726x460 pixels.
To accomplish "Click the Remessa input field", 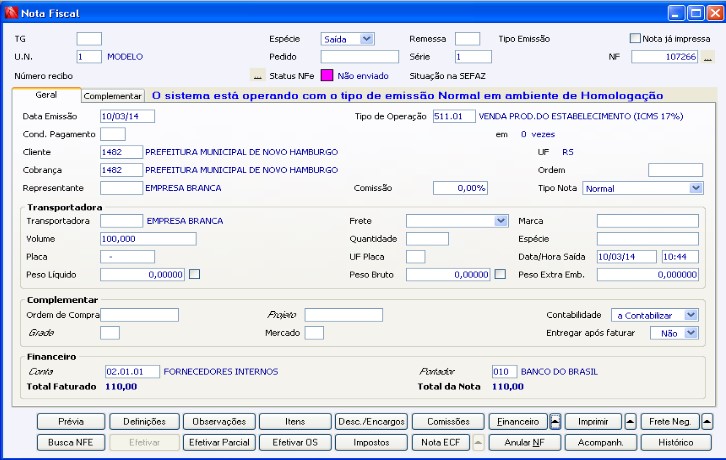I will tap(467, 39).
